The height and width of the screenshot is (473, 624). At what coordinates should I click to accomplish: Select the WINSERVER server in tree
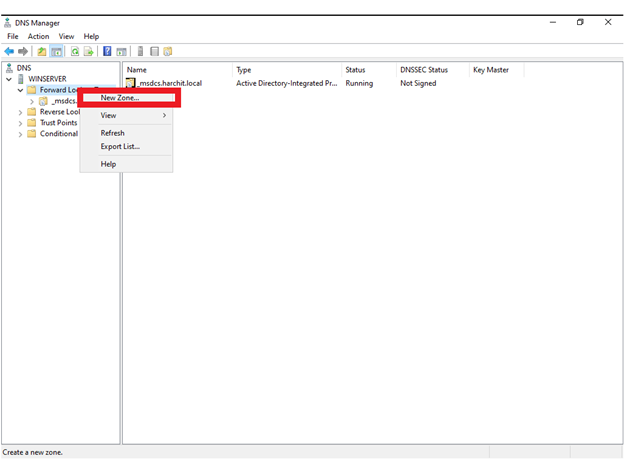tap(47, 79)
